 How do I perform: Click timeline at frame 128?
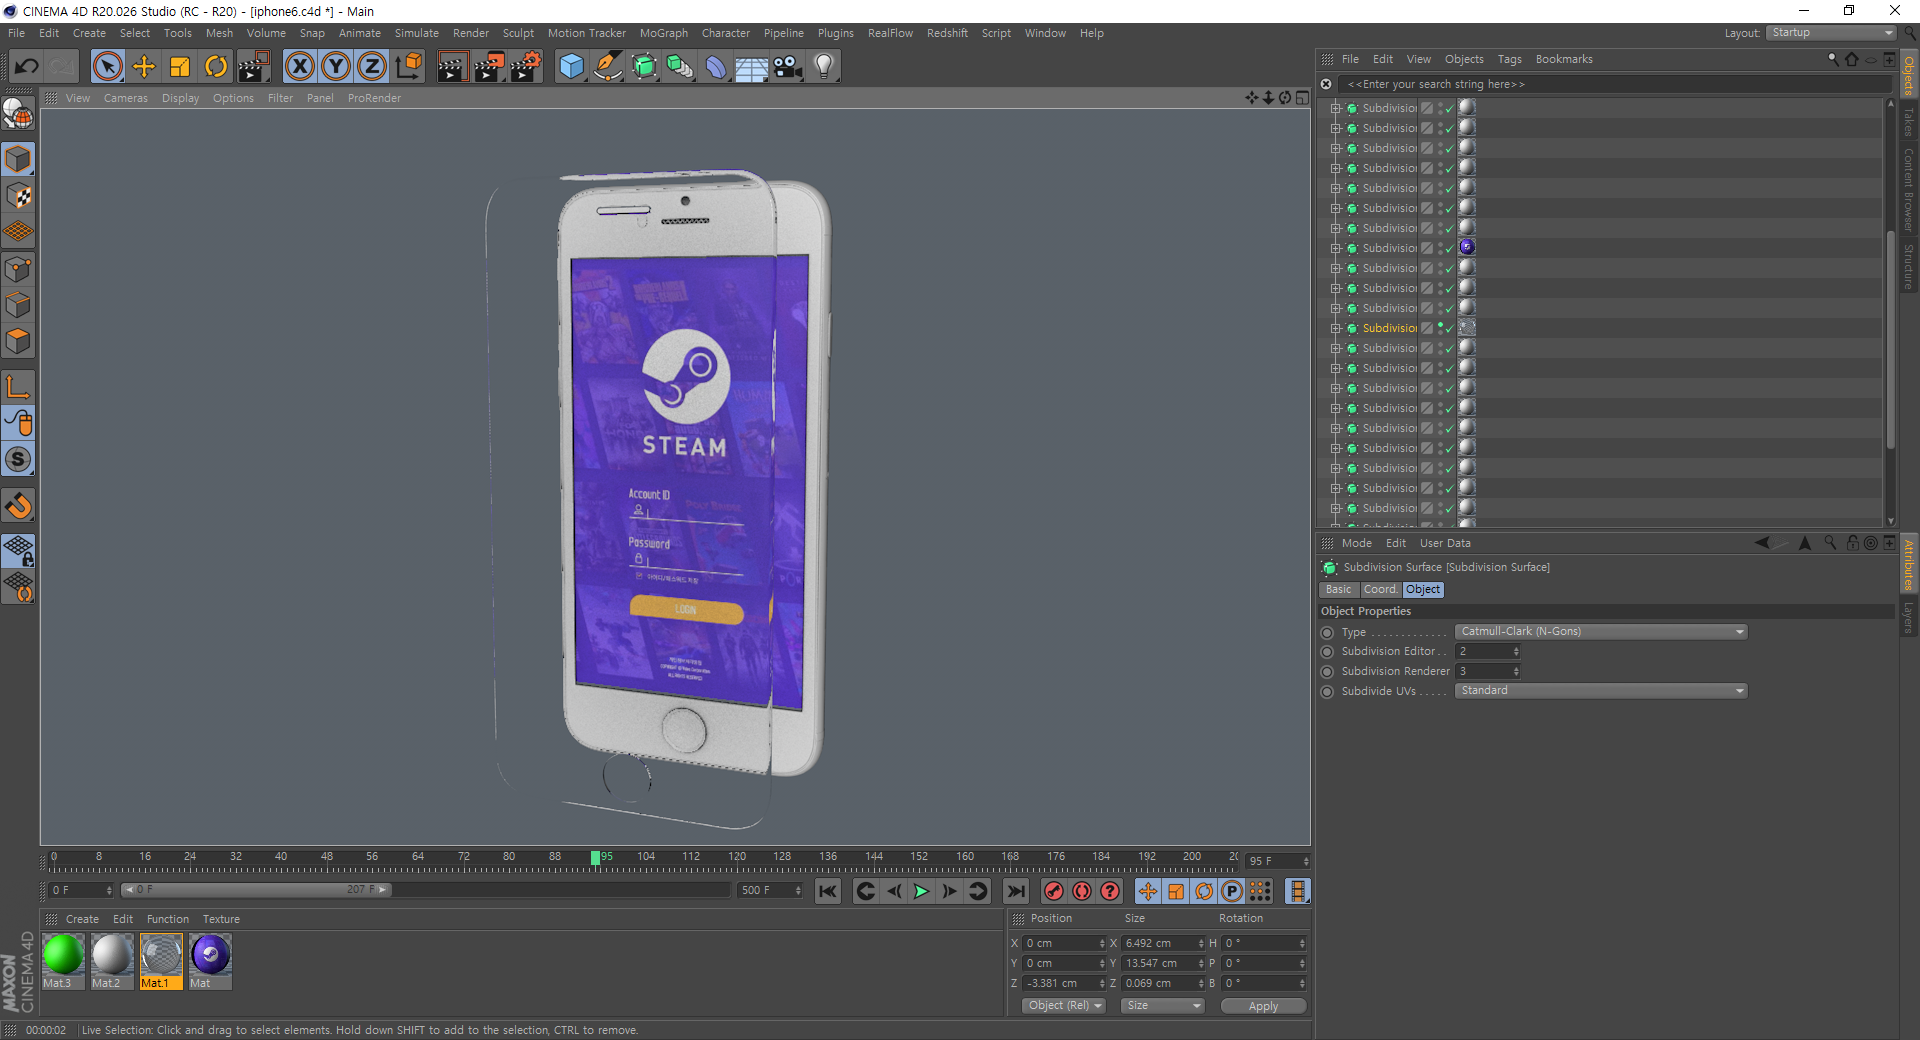[x=782, y=858]
